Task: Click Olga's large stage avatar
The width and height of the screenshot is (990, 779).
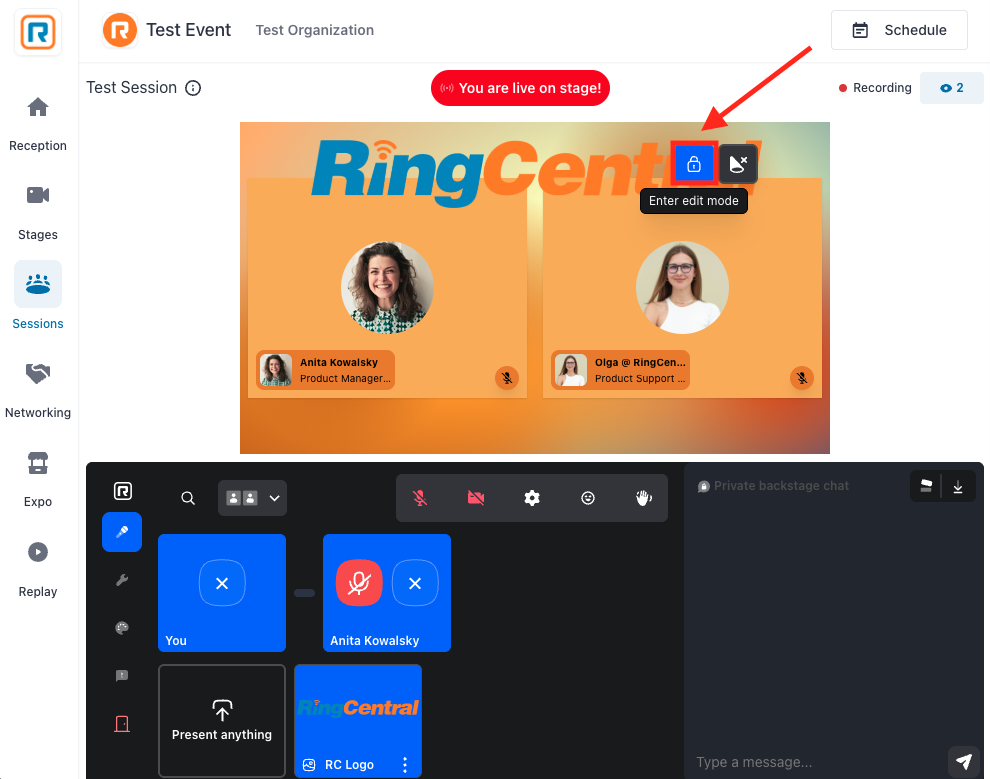Action: pos(682,287)
